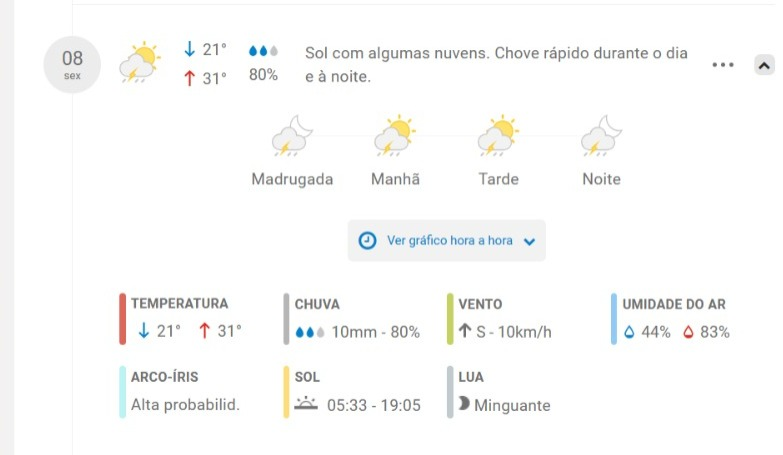This screenshot has height=455, width=783.
Task: Click the 80% rain probability at top
Action: 263,75
